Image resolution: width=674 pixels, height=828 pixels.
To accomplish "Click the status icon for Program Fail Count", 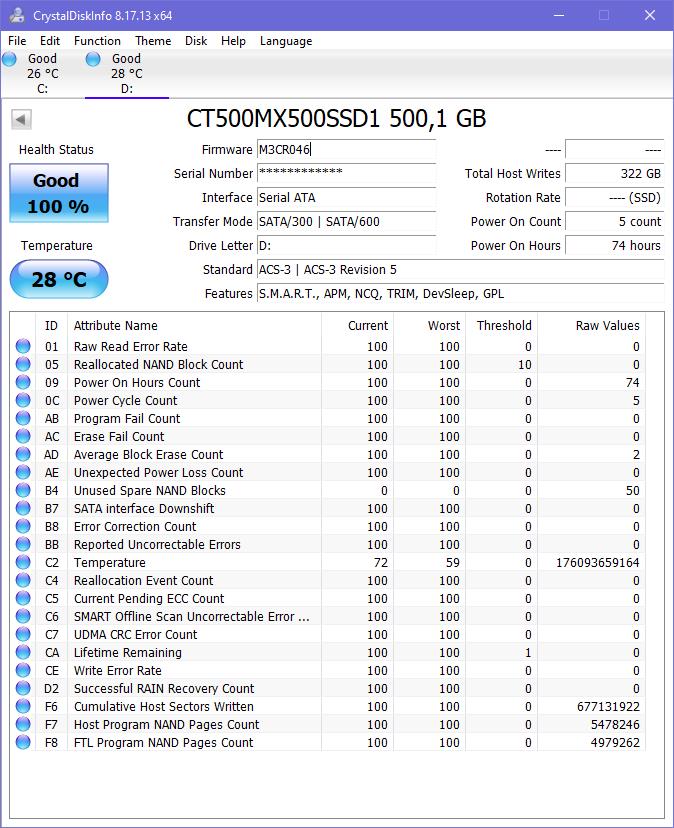I will [23, 418].
